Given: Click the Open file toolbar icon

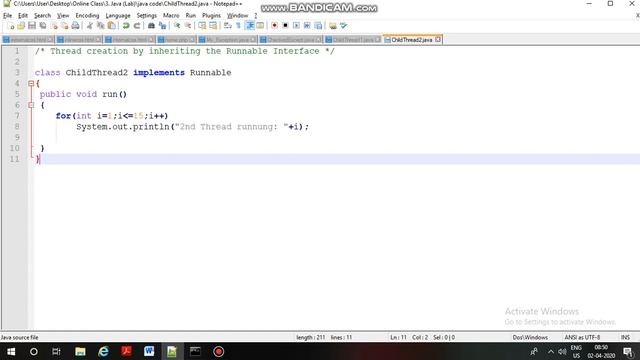Looking at the screenshot, I should 21,26.
